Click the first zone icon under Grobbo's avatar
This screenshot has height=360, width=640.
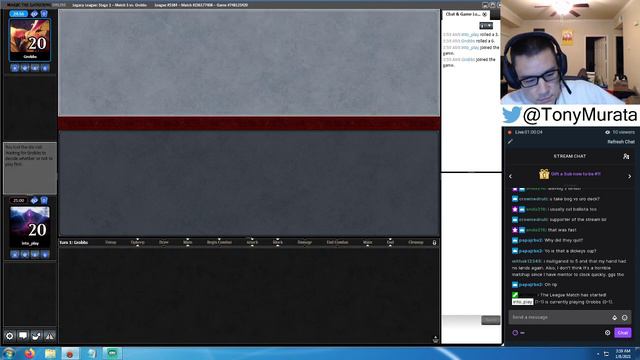(x=15, y=68)
